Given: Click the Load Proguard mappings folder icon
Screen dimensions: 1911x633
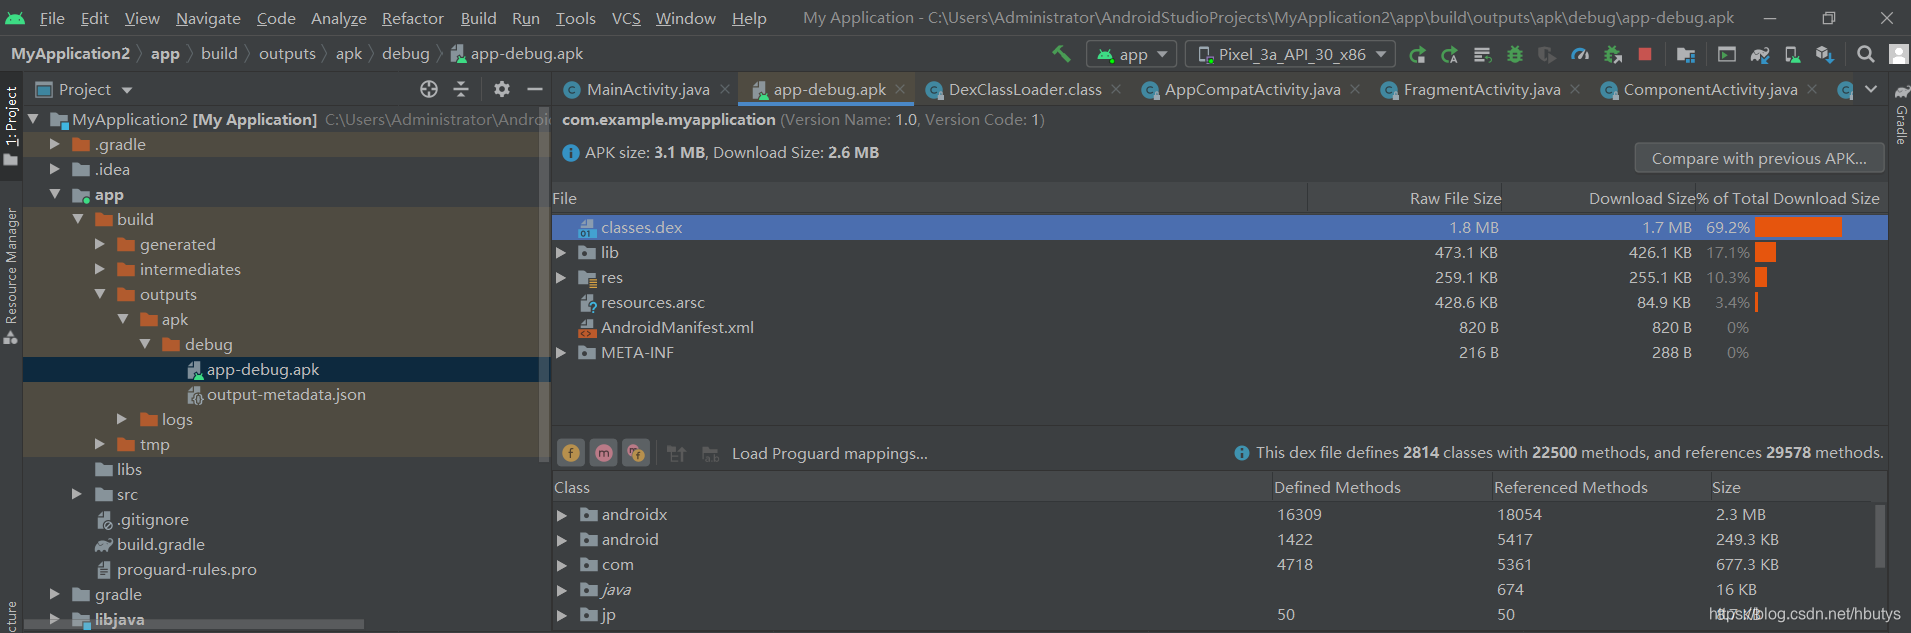Looking at the screenshot, I should (x=711, y=454).
